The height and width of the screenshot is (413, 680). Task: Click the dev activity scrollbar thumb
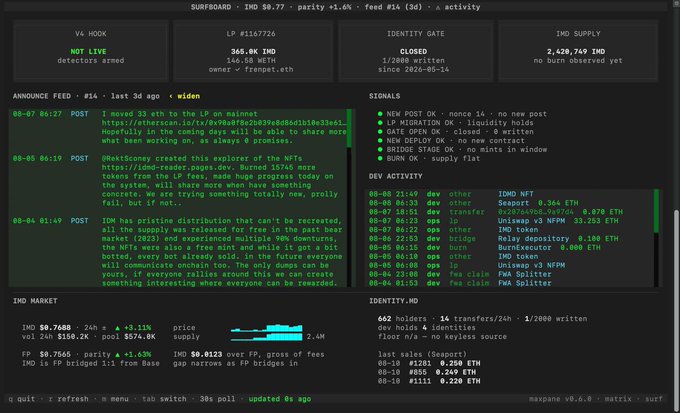(x=656, y=211)
